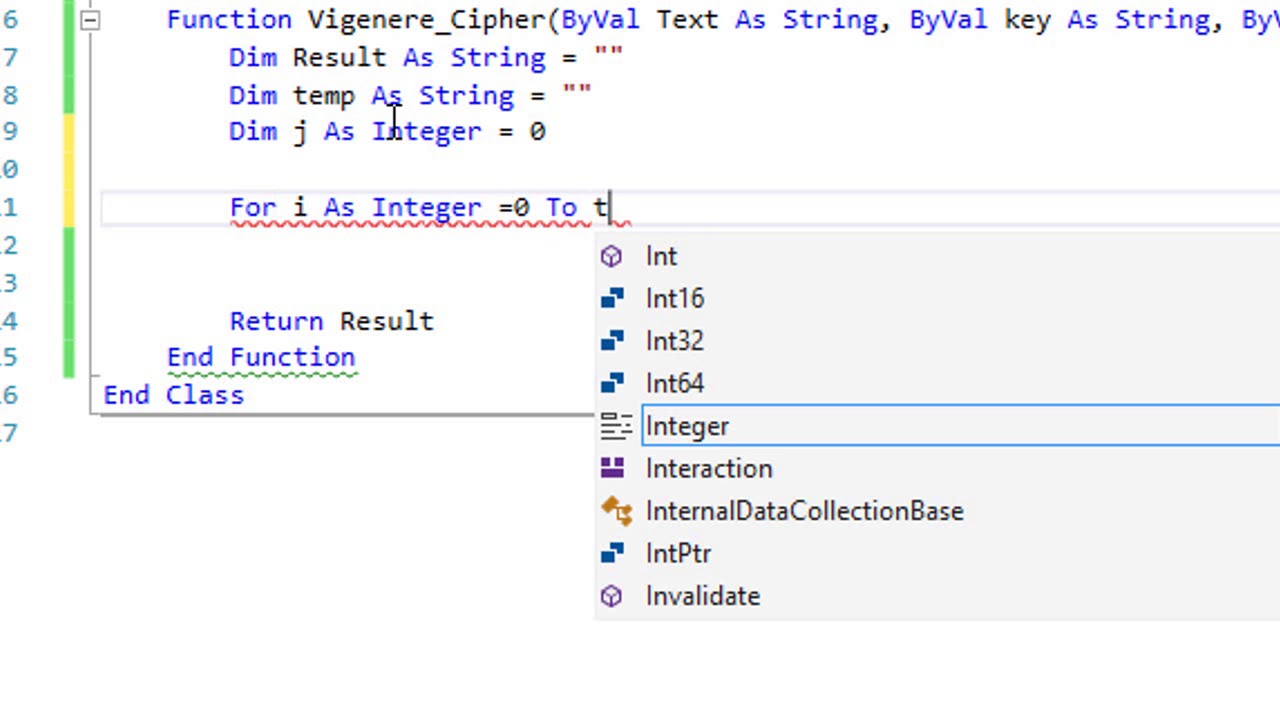Click the InternalDataCollectionBase class icon
The width and height of the screenshot is (1280, 720).
[615, 511]
